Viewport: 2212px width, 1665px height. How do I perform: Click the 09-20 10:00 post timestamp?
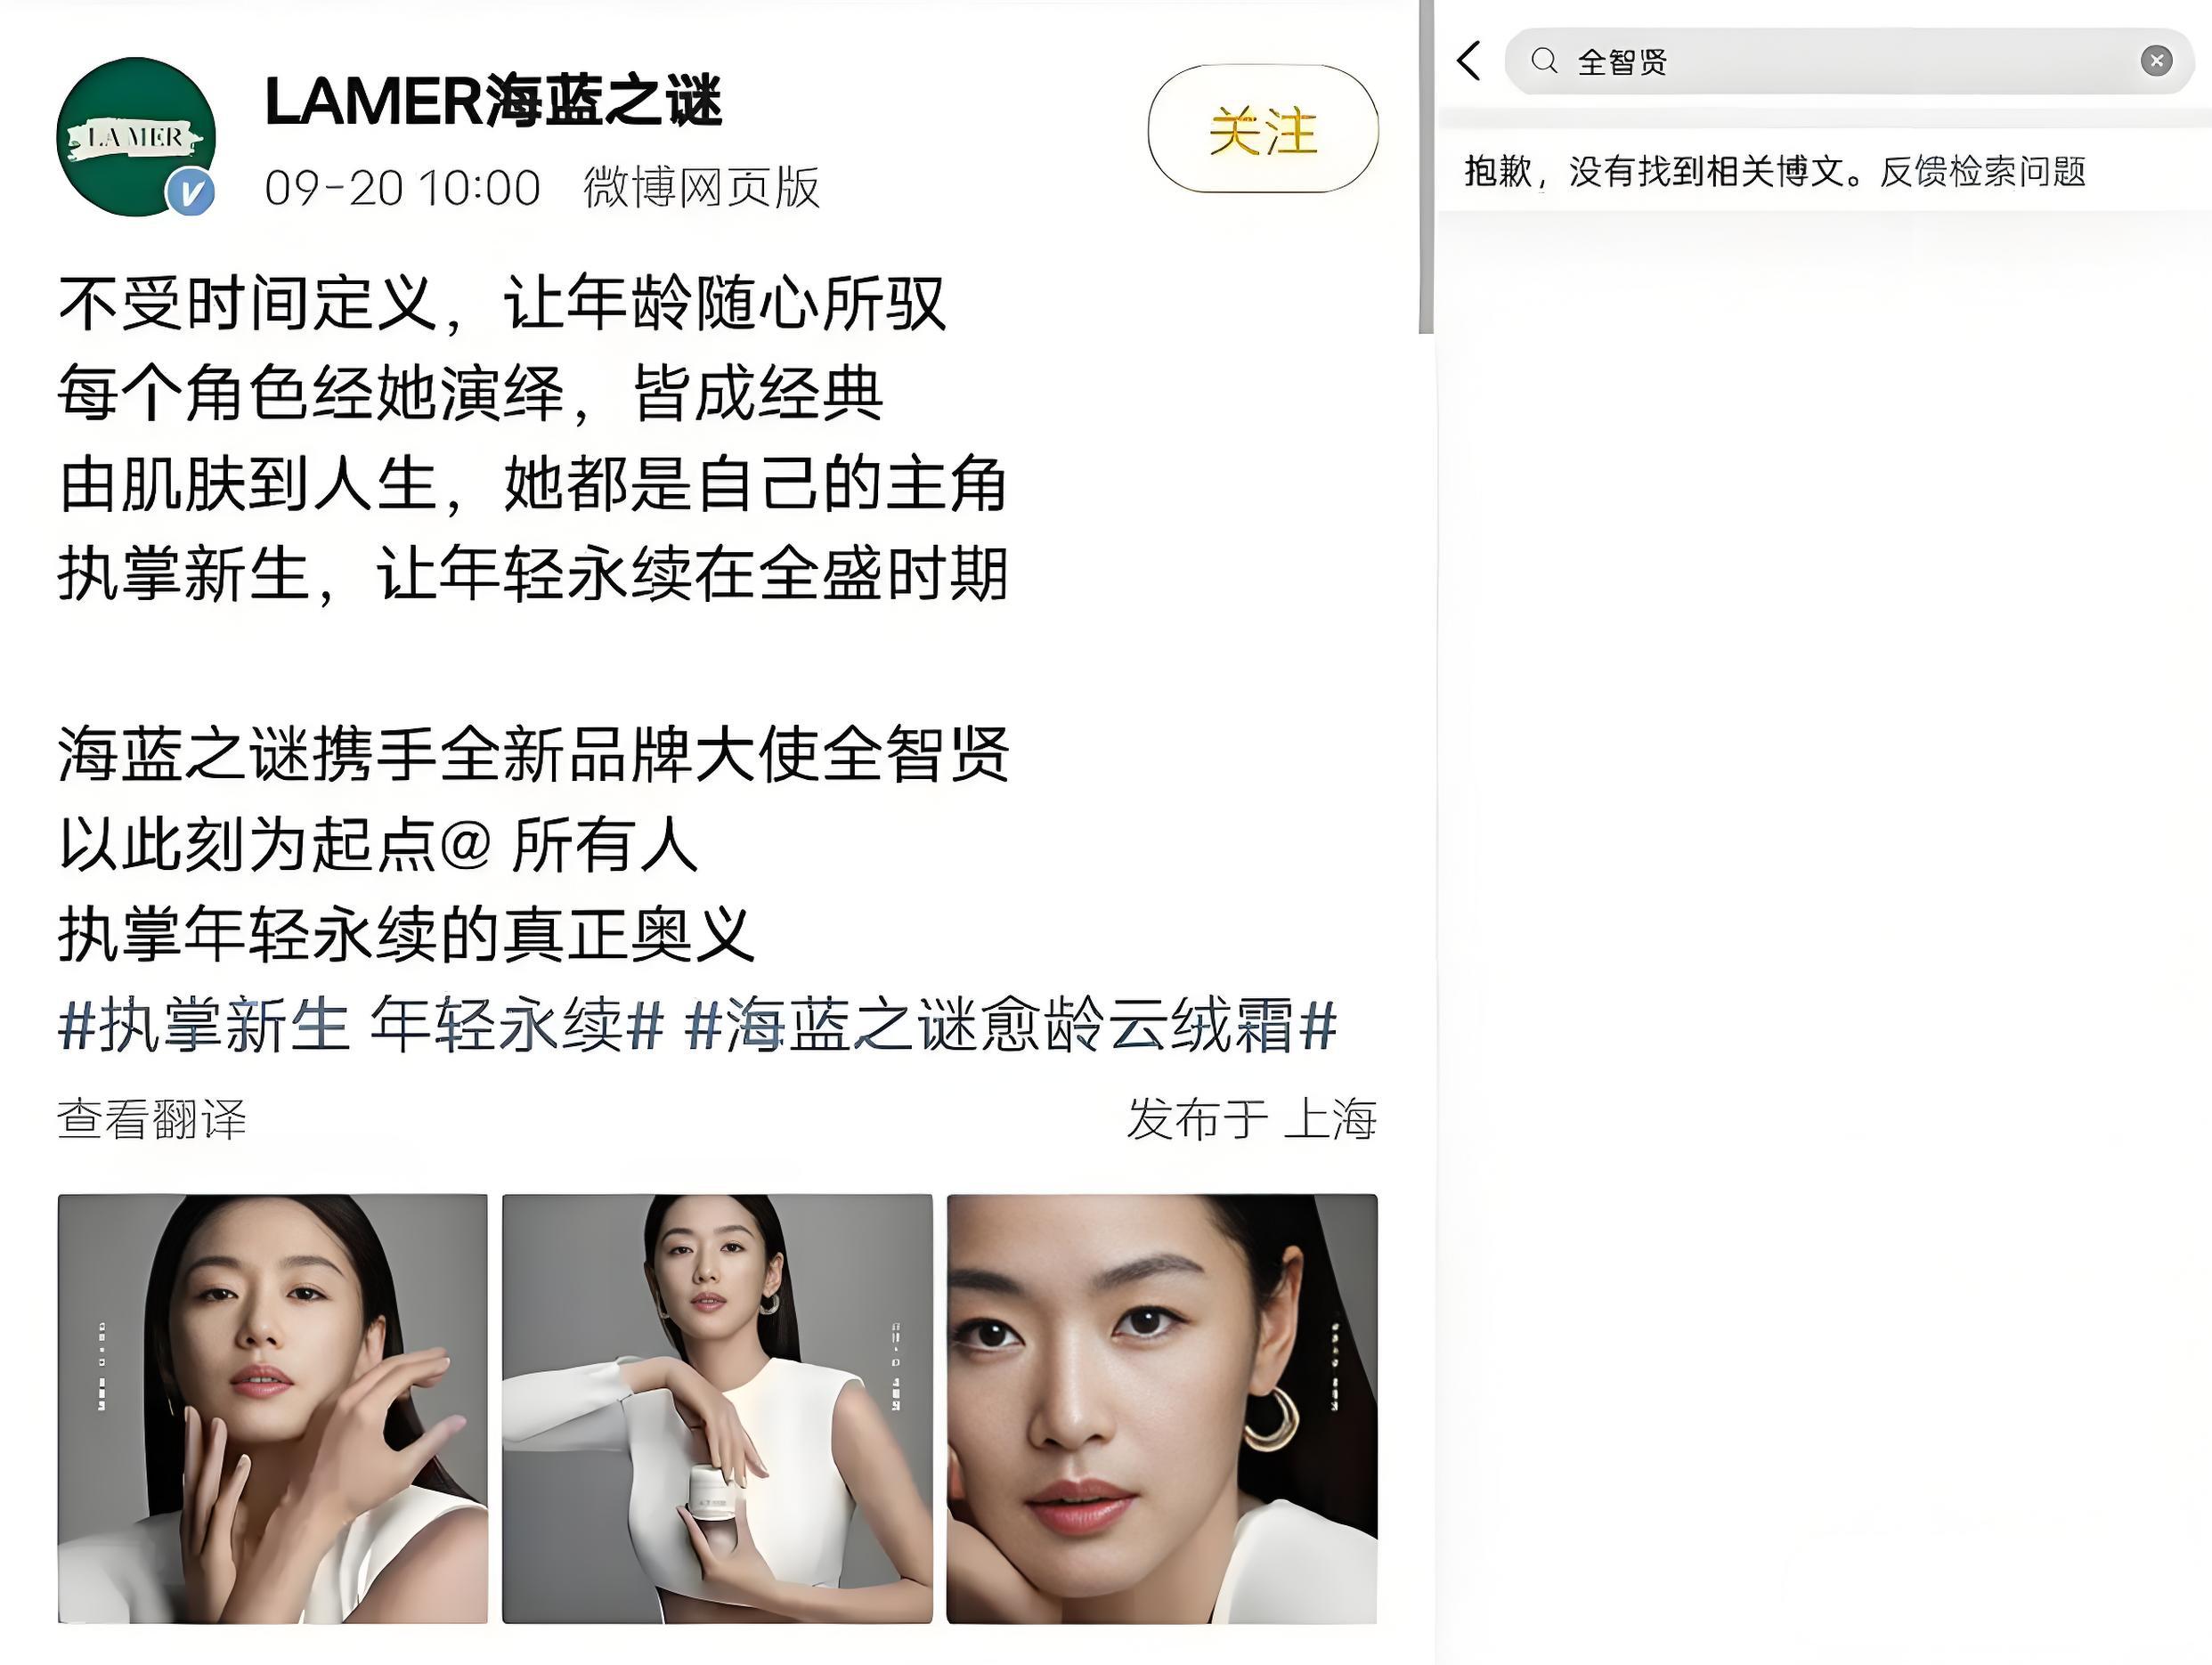(402, 188)
